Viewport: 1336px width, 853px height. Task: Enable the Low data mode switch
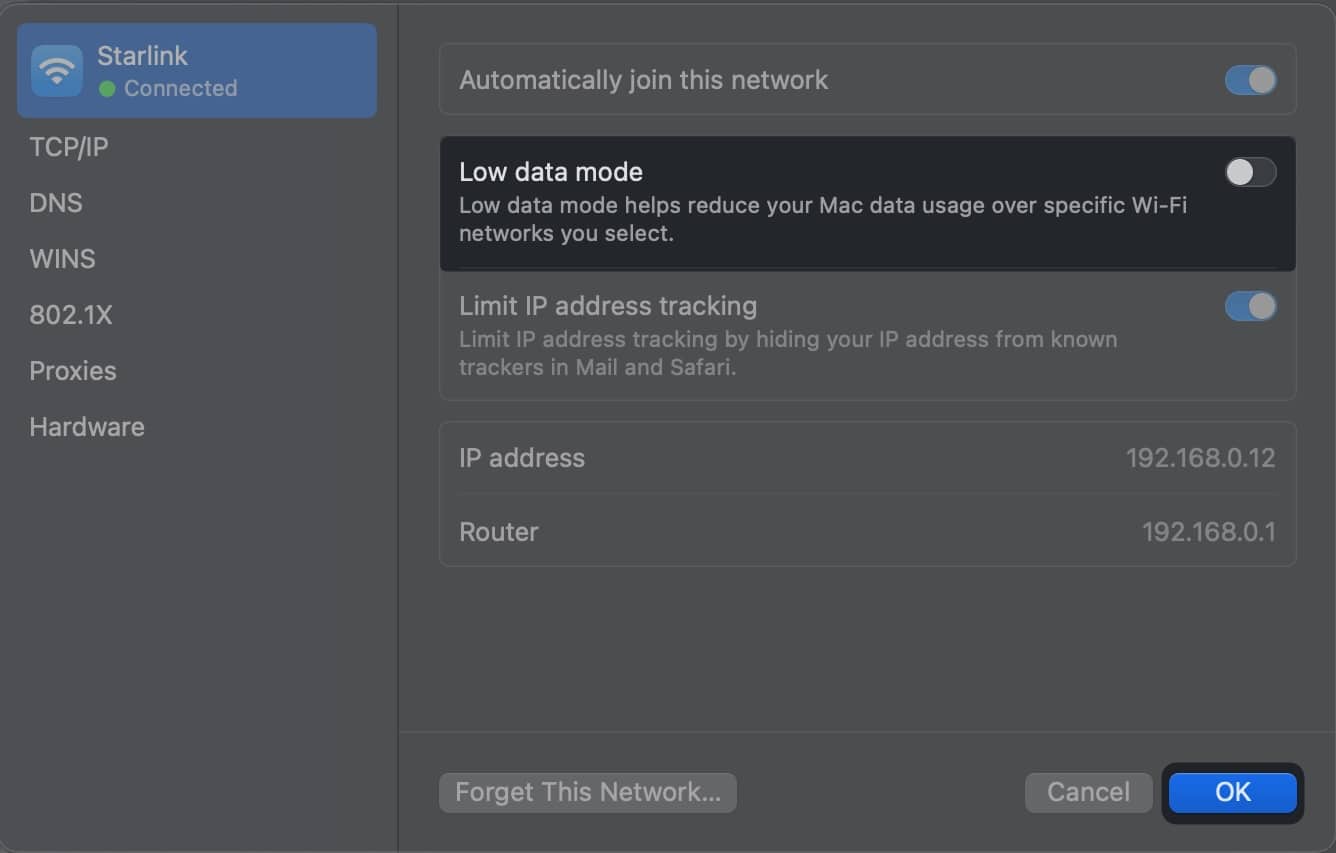[x=1250, y=172]
